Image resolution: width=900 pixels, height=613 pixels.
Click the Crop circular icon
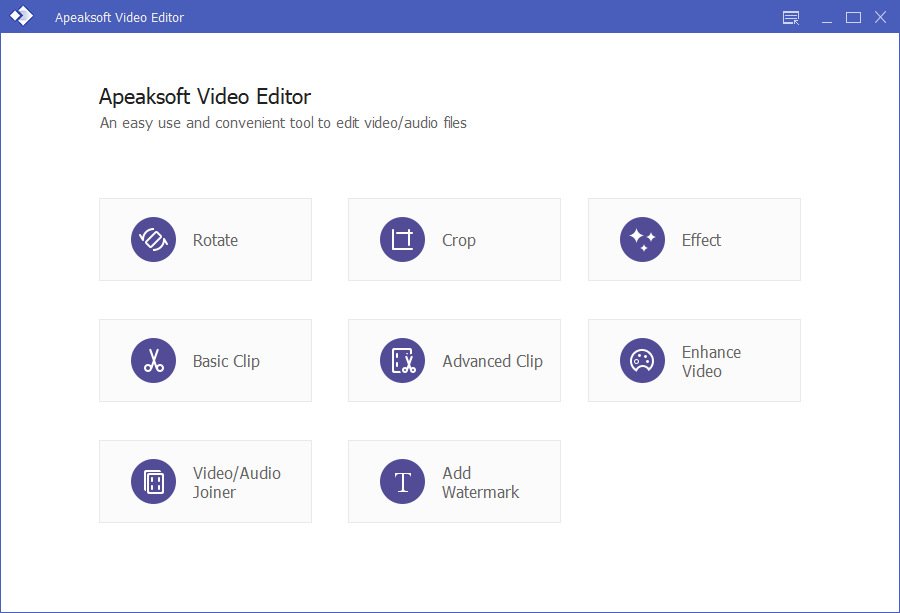pyautogui.click(x=402, y=239)
